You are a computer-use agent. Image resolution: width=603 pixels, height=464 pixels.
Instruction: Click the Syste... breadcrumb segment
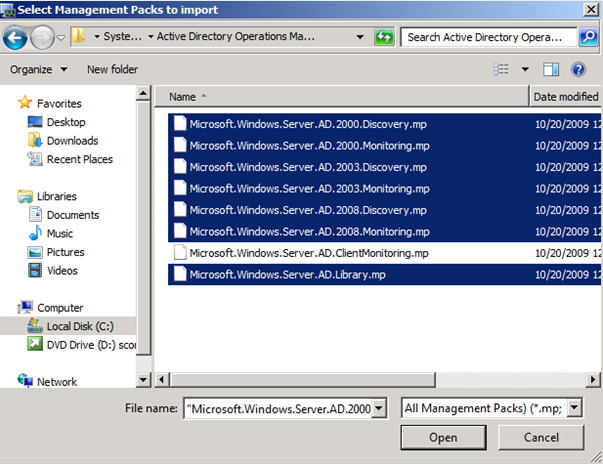point(122,37)
